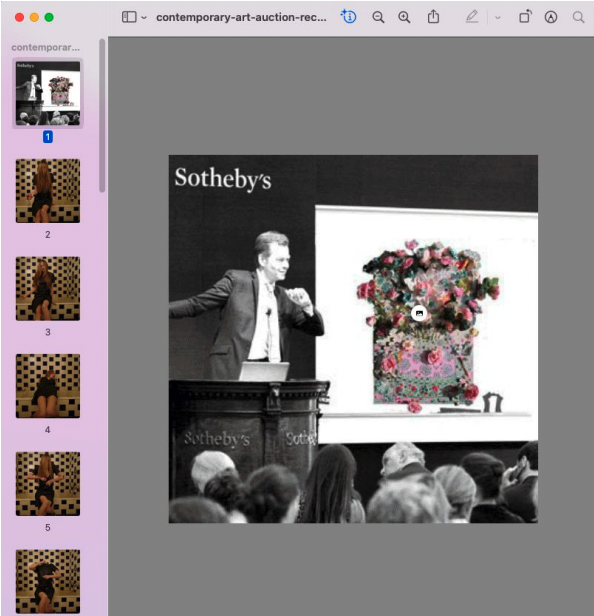Expand the highlight pen options chevron

(498, 18)
